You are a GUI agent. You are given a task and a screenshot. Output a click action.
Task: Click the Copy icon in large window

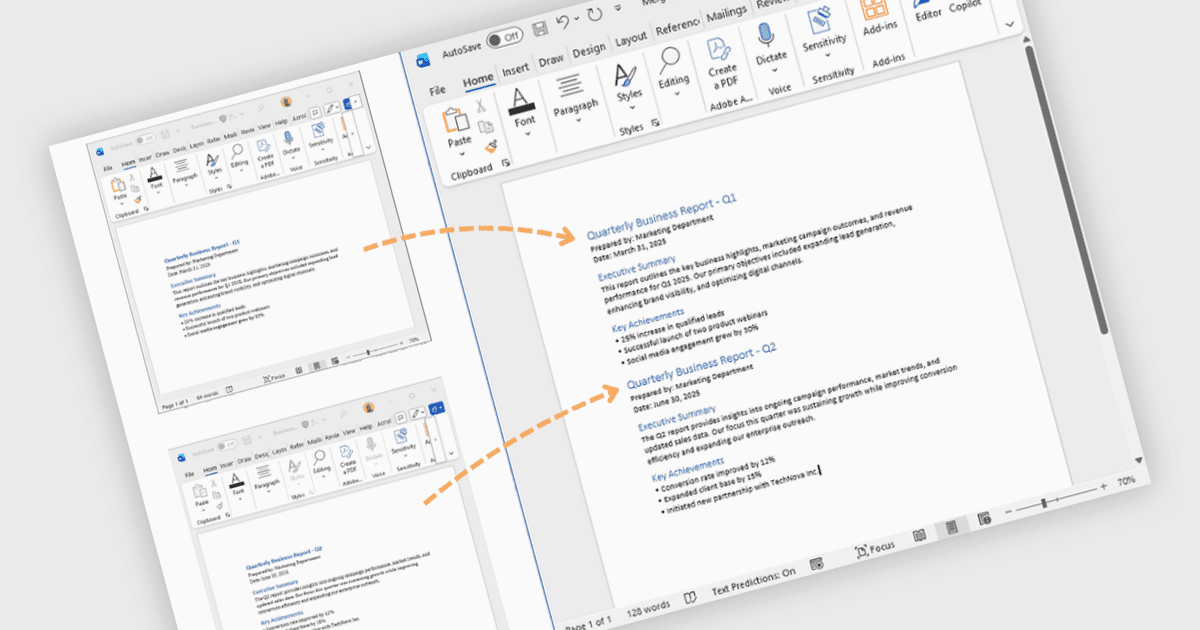tap(486, 126)
